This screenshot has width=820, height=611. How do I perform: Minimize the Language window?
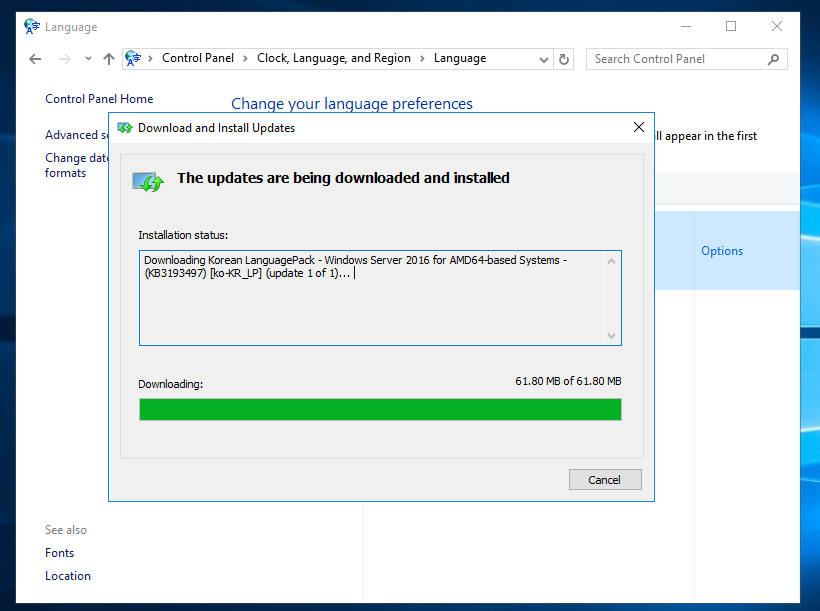[x=686, y=26]
